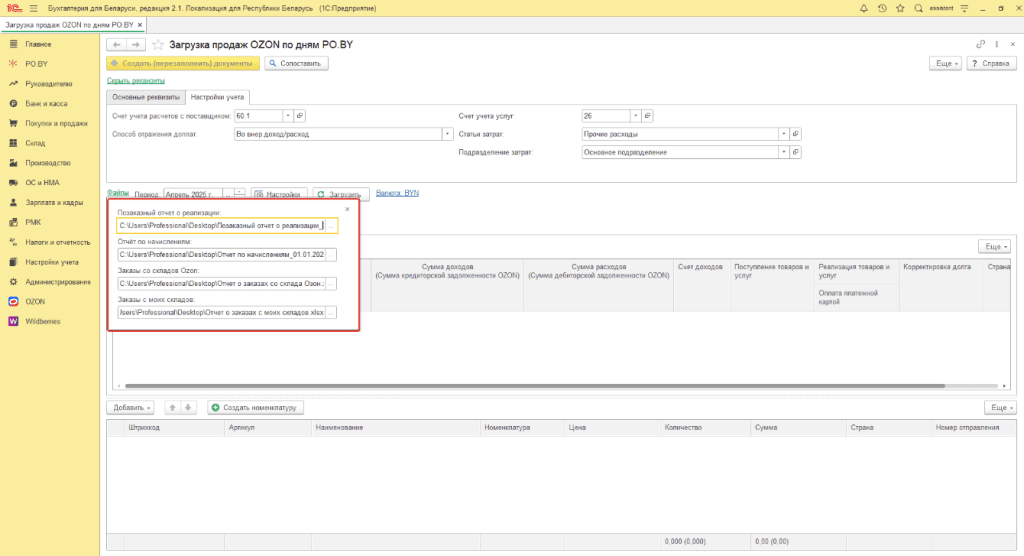Click the Валюта: BYN link
The width and height of the screenshot is (1024, 556).
(397, 193)
